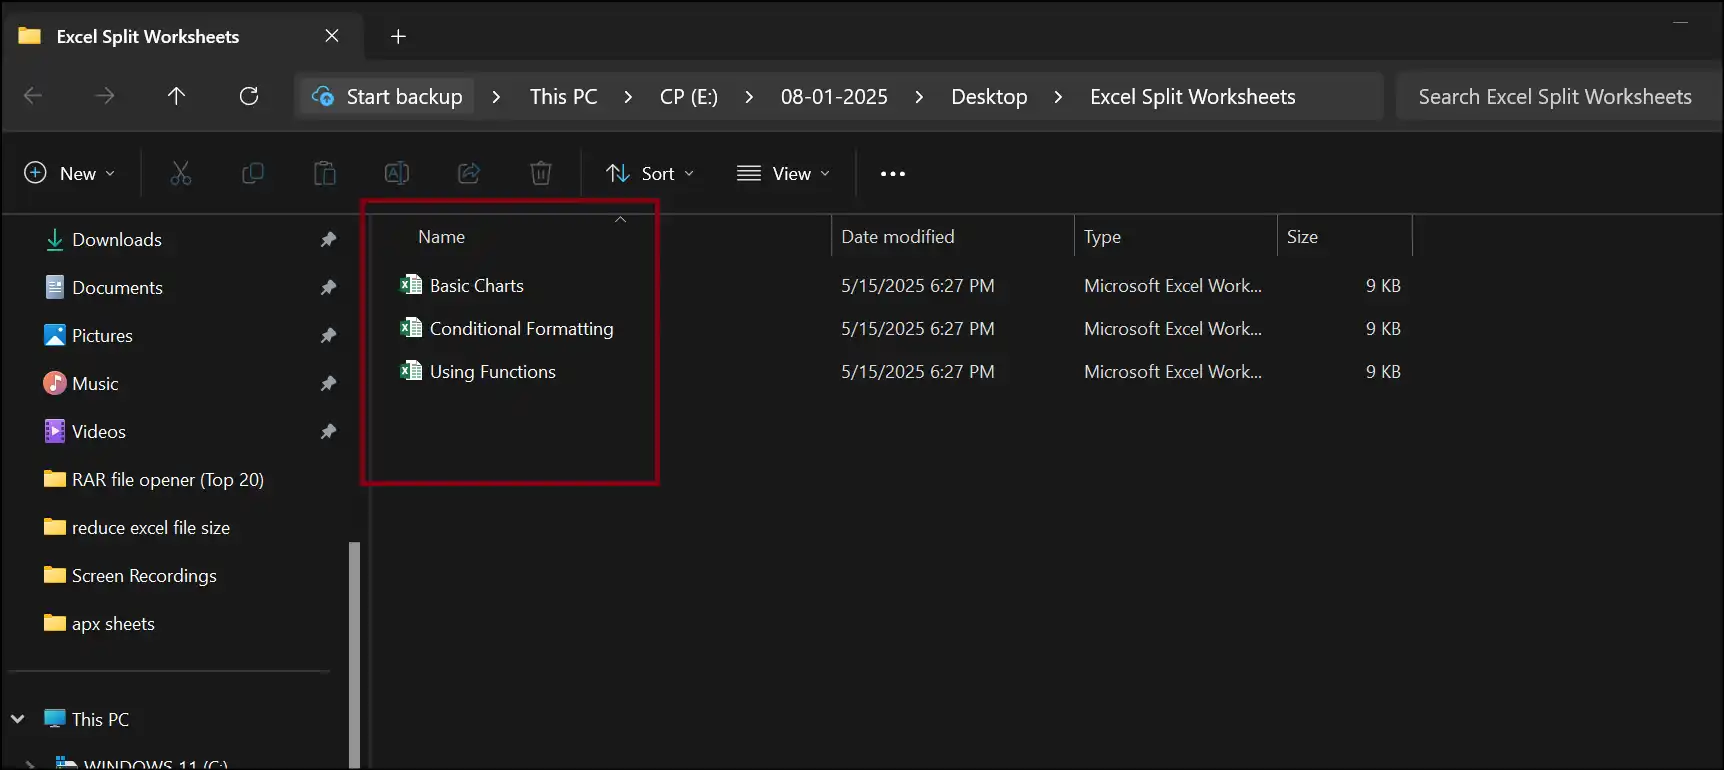1724x770 pixels.
Task: Open the View layout dropdown
Action: (x=784, y=173)
